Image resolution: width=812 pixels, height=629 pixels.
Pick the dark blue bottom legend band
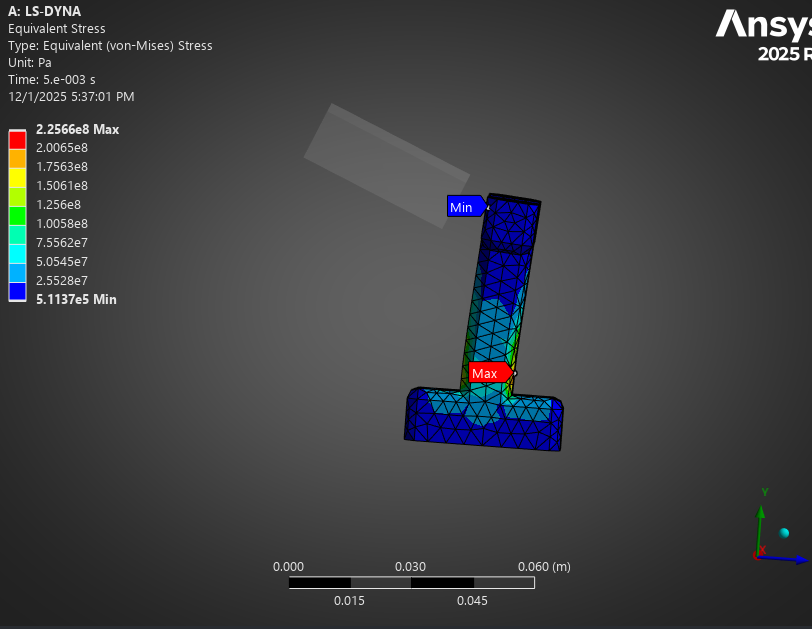pyautogui.click(x=17, y=291)
